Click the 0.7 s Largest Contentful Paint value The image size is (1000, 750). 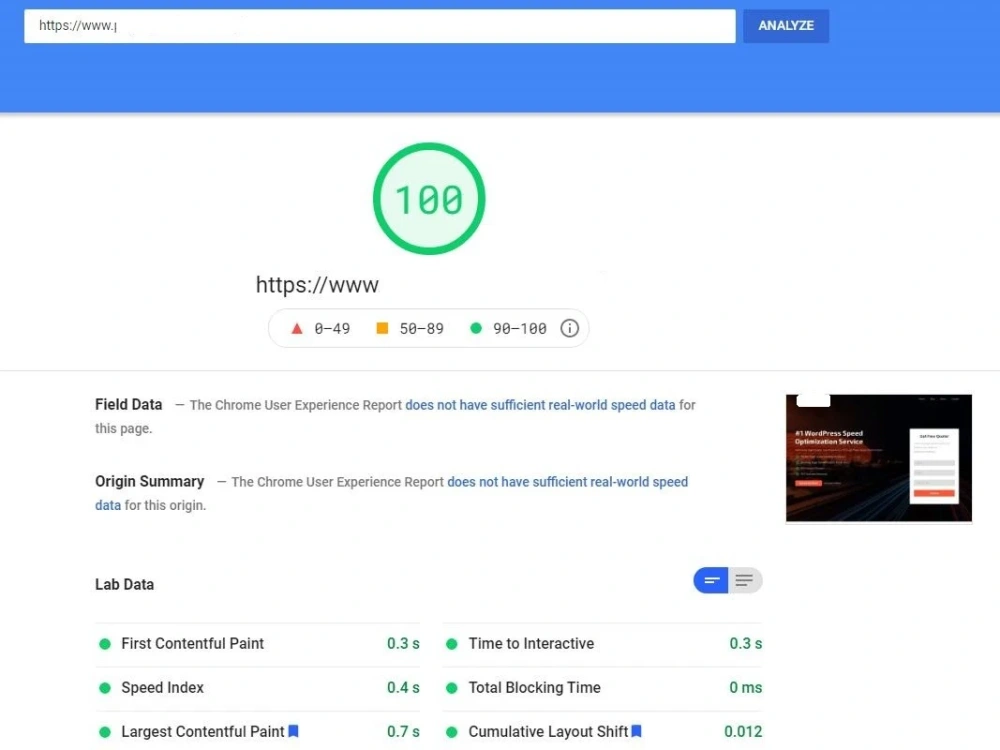tap(403, 732)
